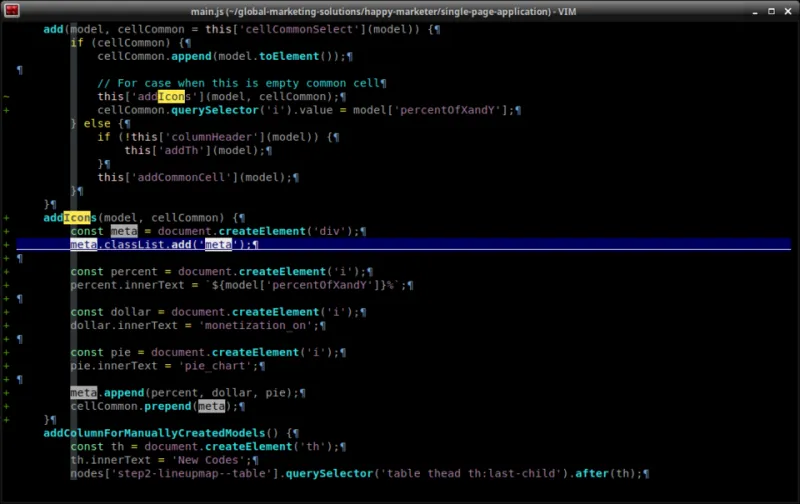Click 'cellCommon.append(model.toElement());' line

click(x=225, y=56)
